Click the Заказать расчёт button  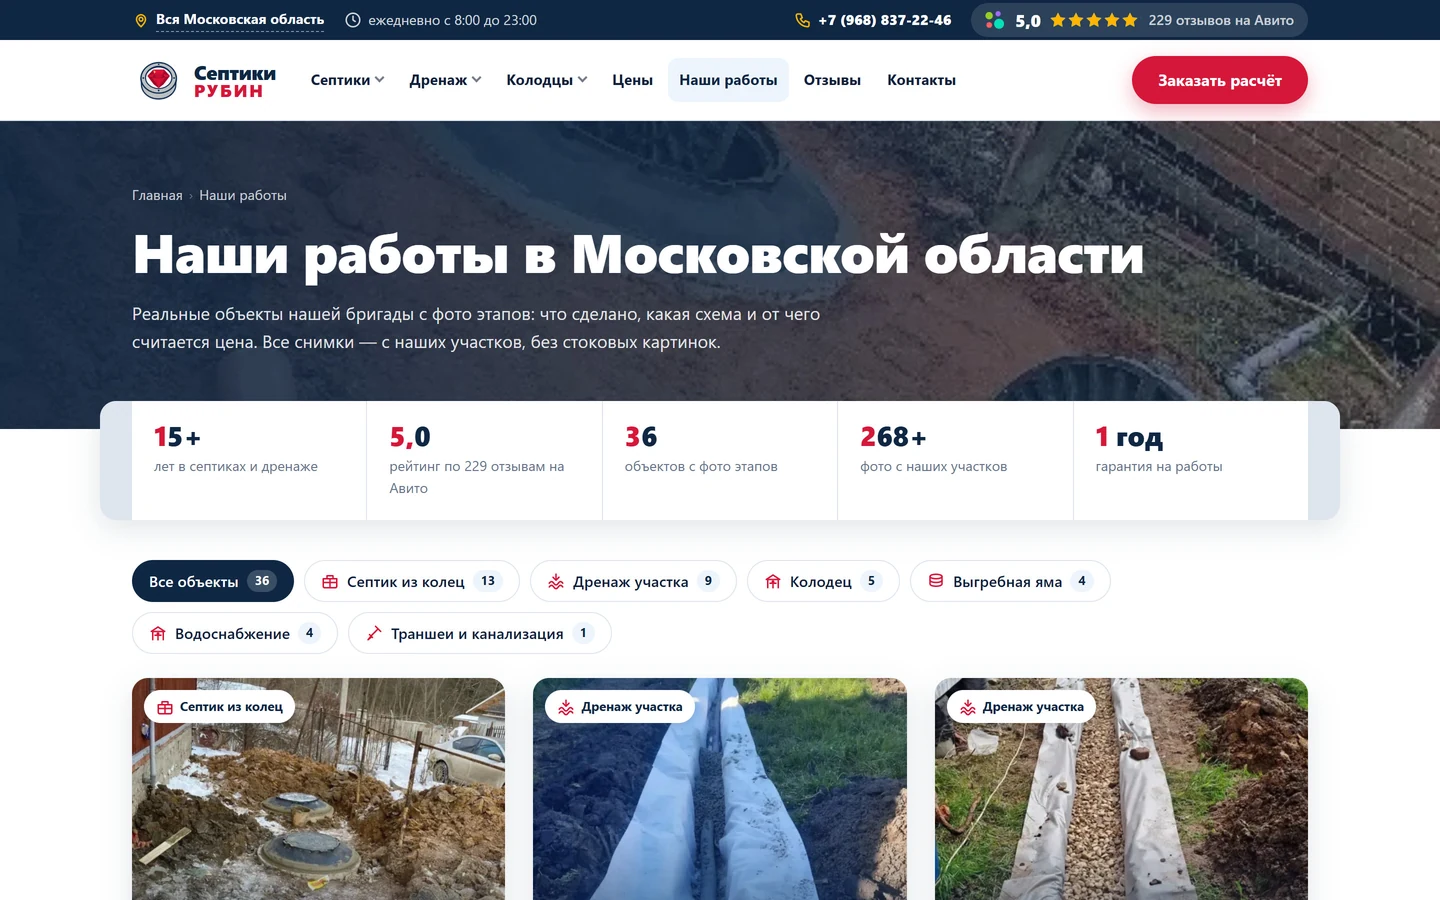tap(1220, 80)
